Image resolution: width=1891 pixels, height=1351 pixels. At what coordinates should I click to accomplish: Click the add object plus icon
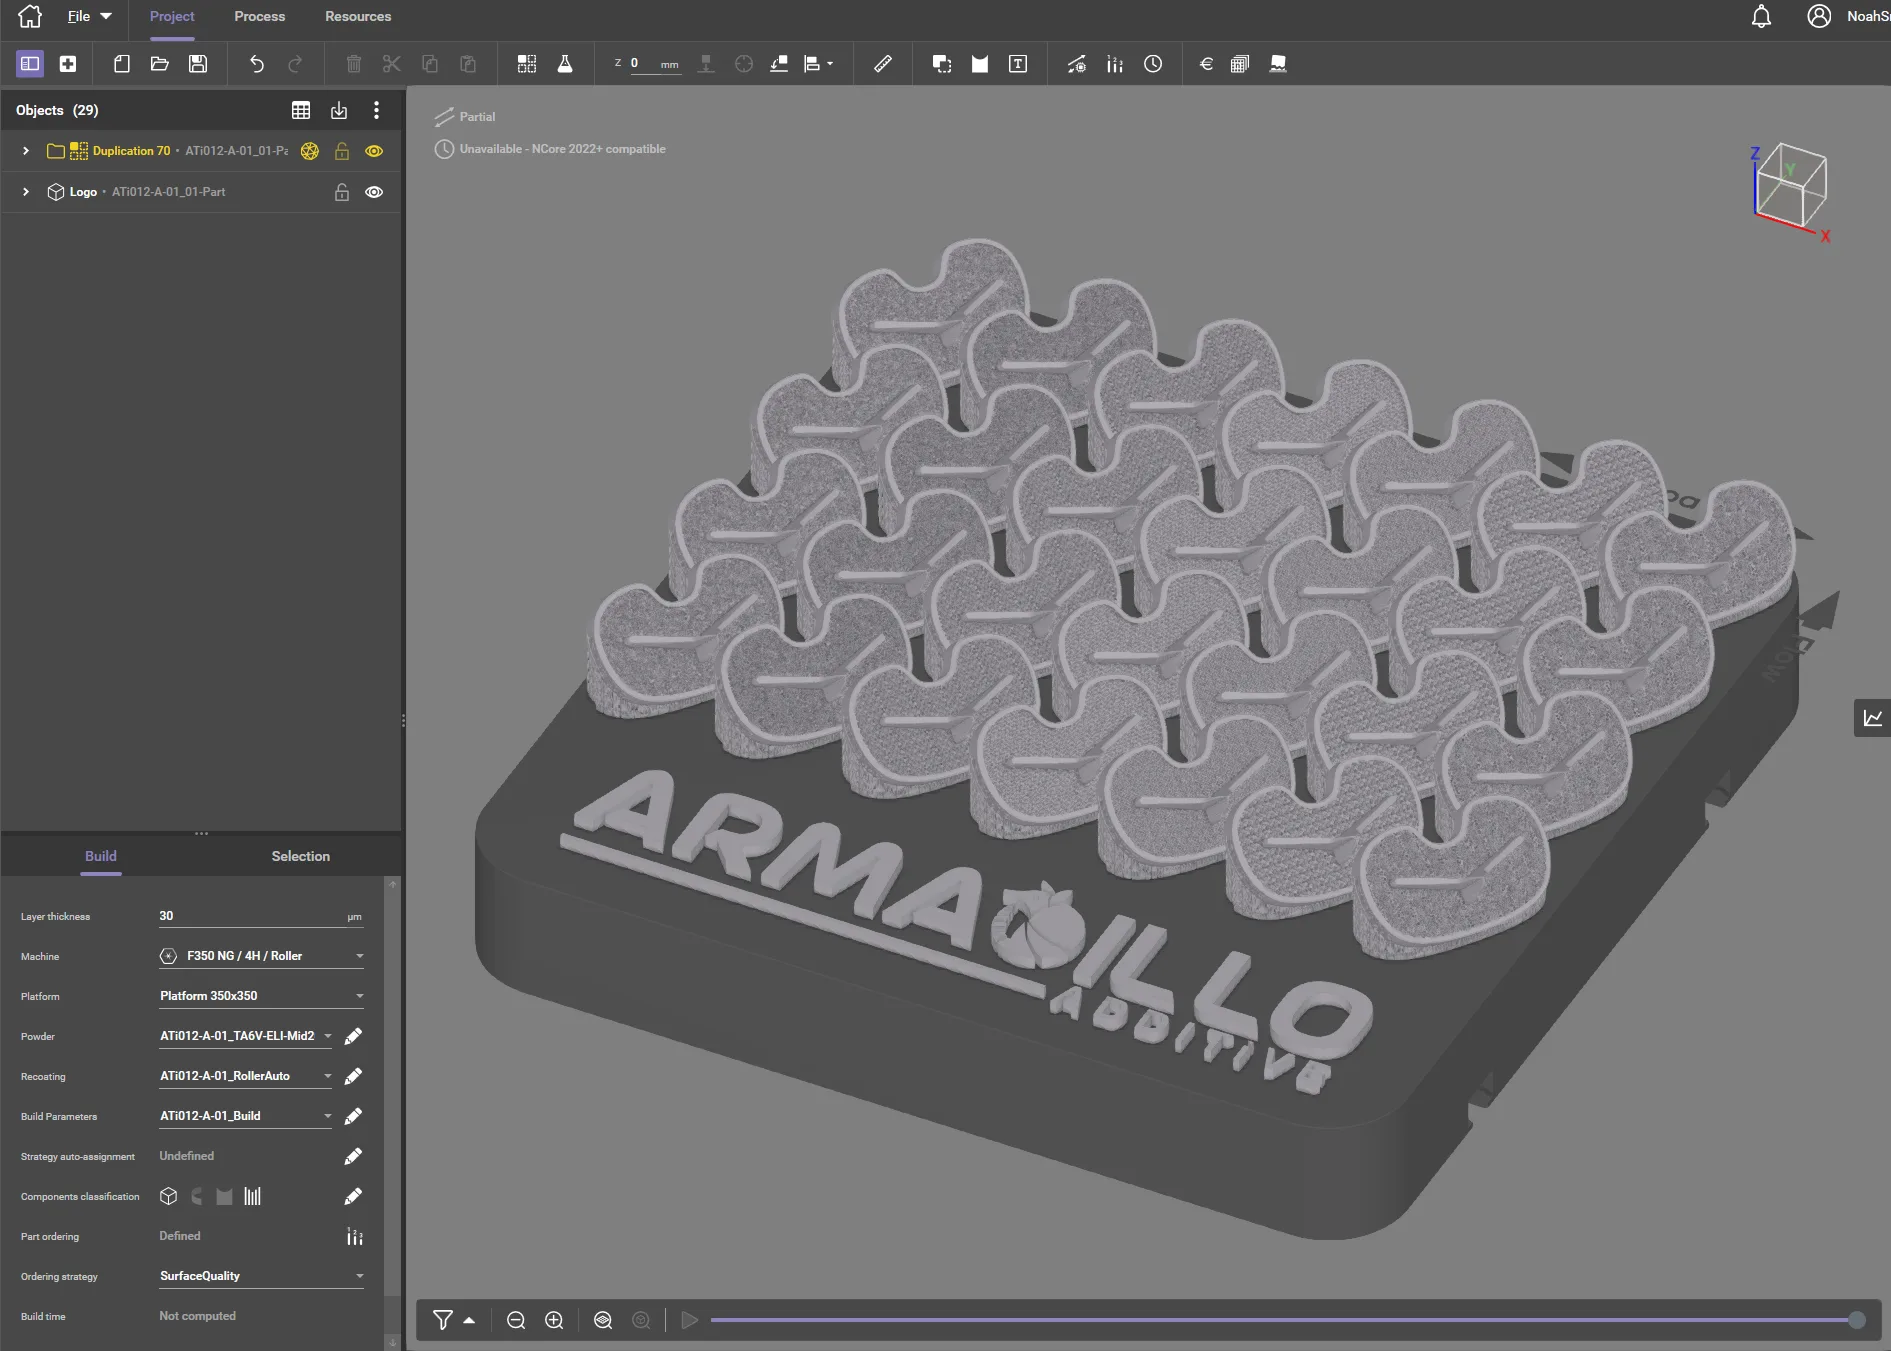click(x=68, y=64)
